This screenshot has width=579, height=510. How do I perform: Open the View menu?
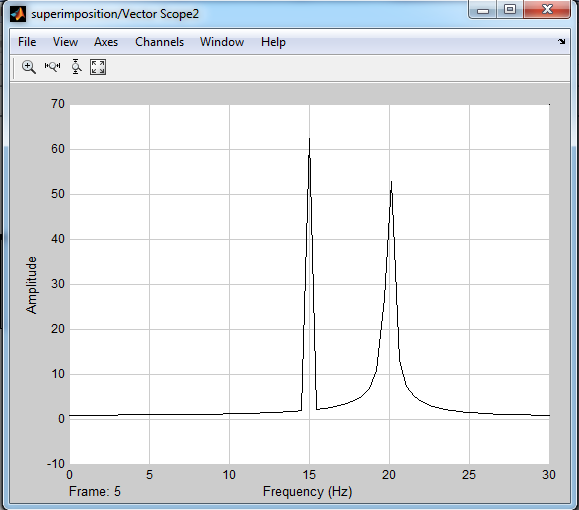[x=65, y=42]
